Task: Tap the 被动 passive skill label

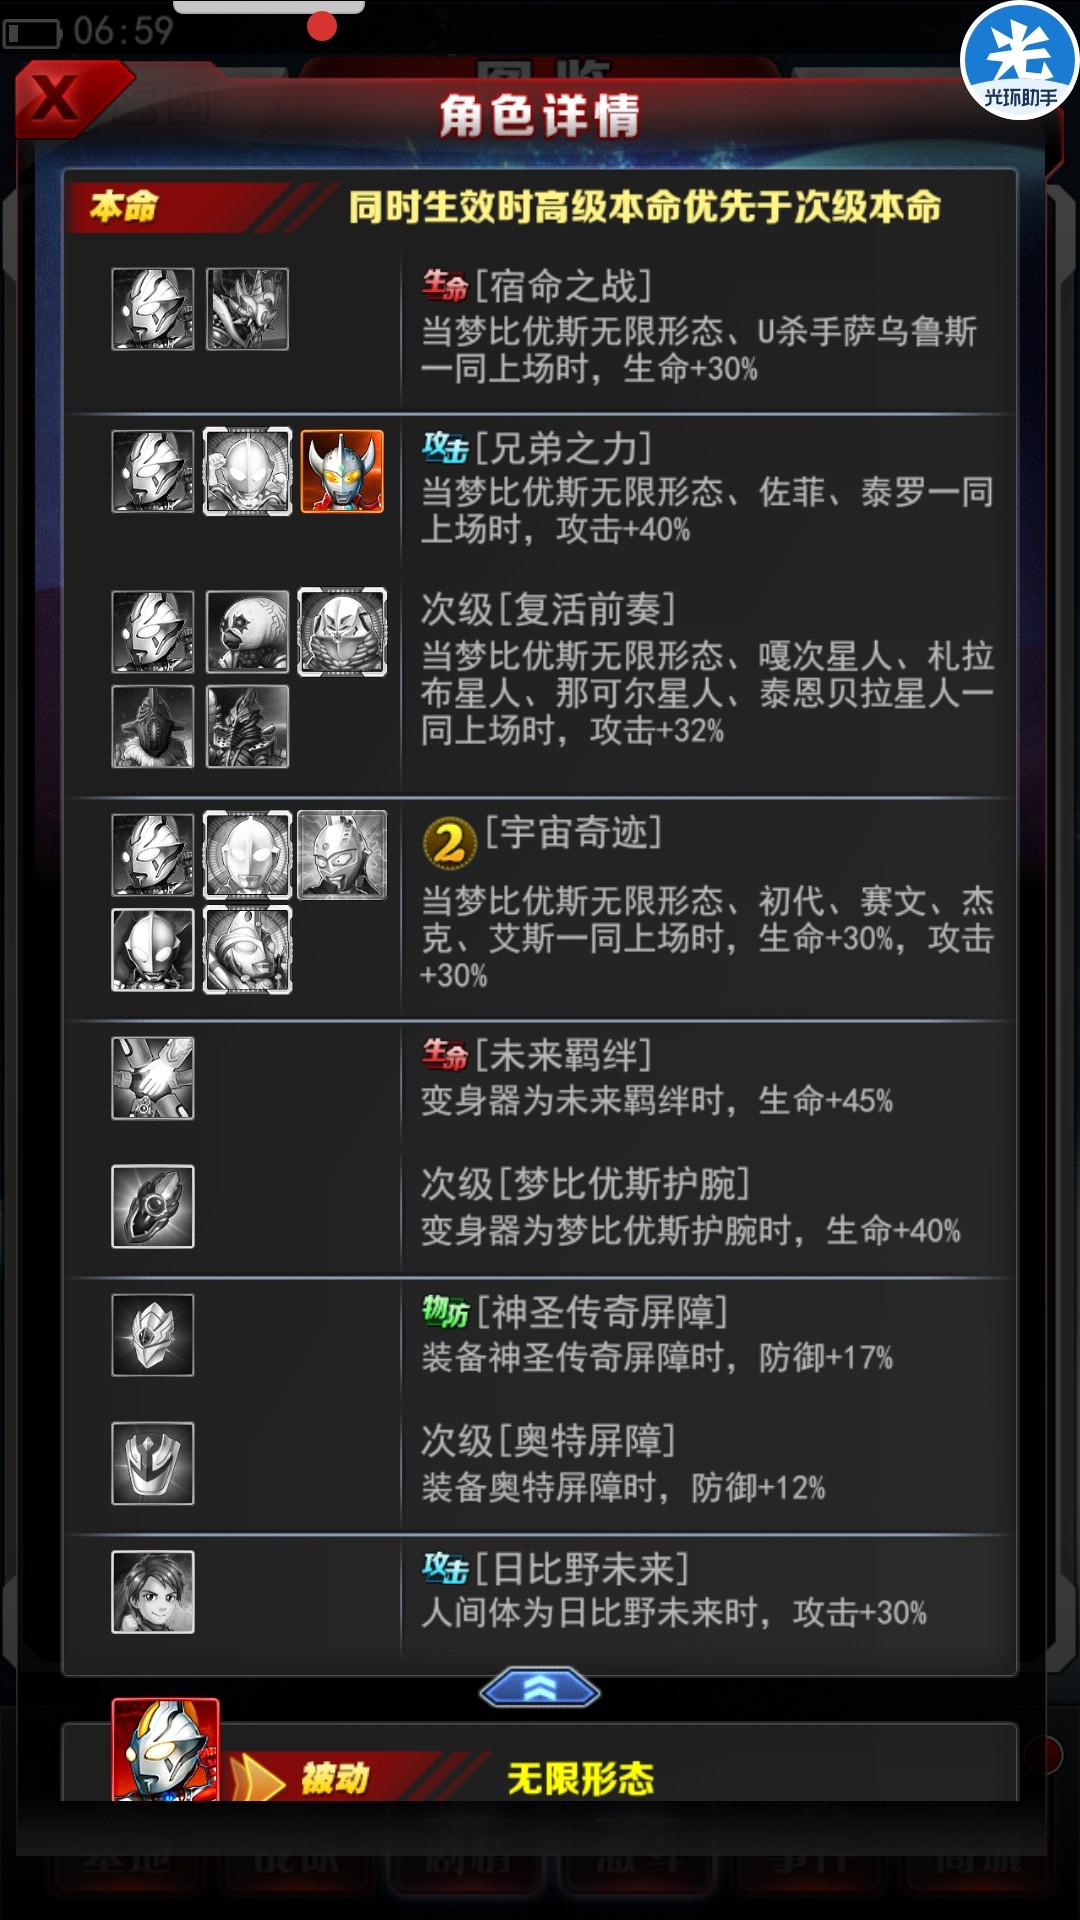Action: (x=335, y=1778)
